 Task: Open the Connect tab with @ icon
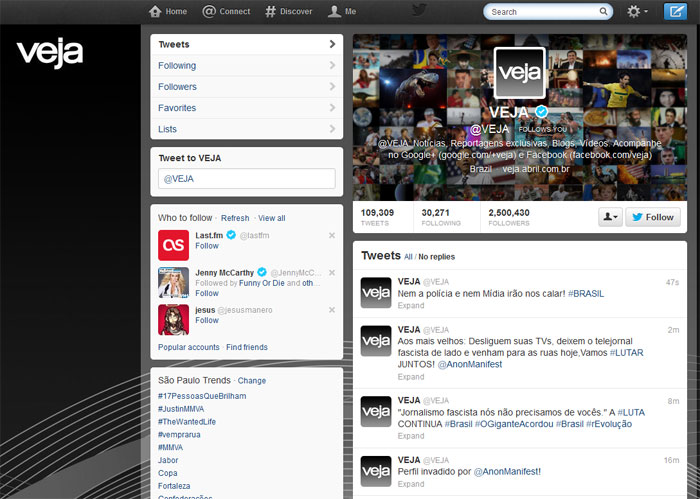pos(226,12)
